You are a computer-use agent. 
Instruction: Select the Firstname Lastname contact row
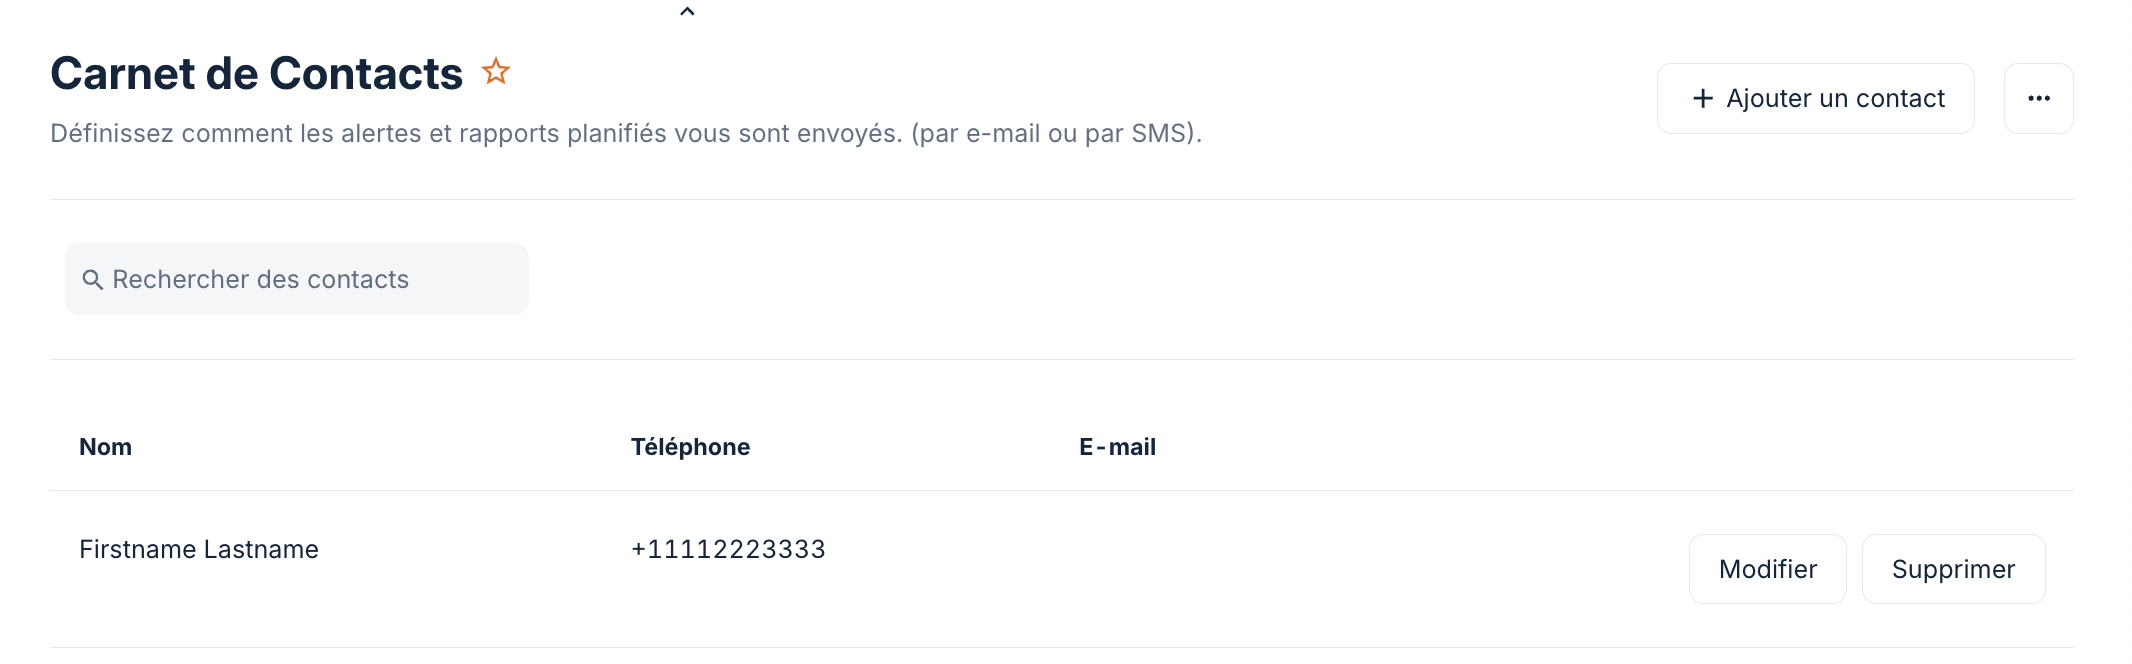tap(198, 549)
